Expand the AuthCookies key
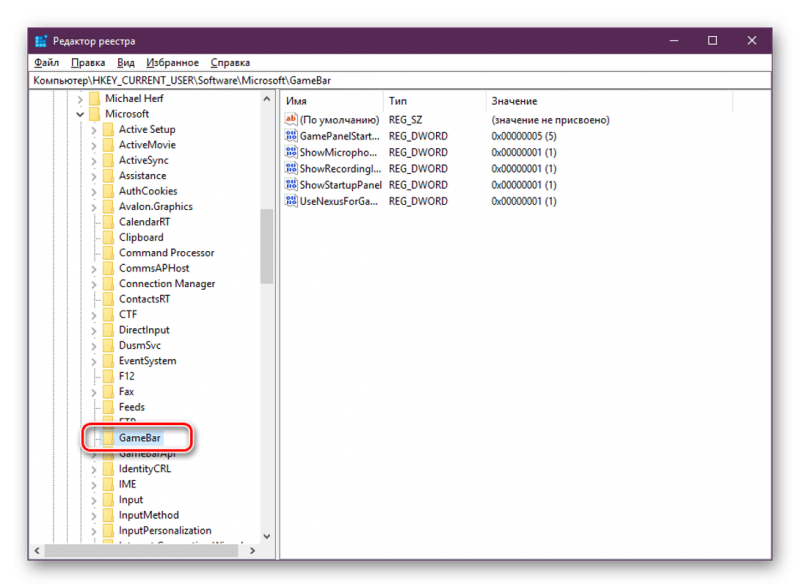The height and width of the screenshot is (588, 800). 94,191
